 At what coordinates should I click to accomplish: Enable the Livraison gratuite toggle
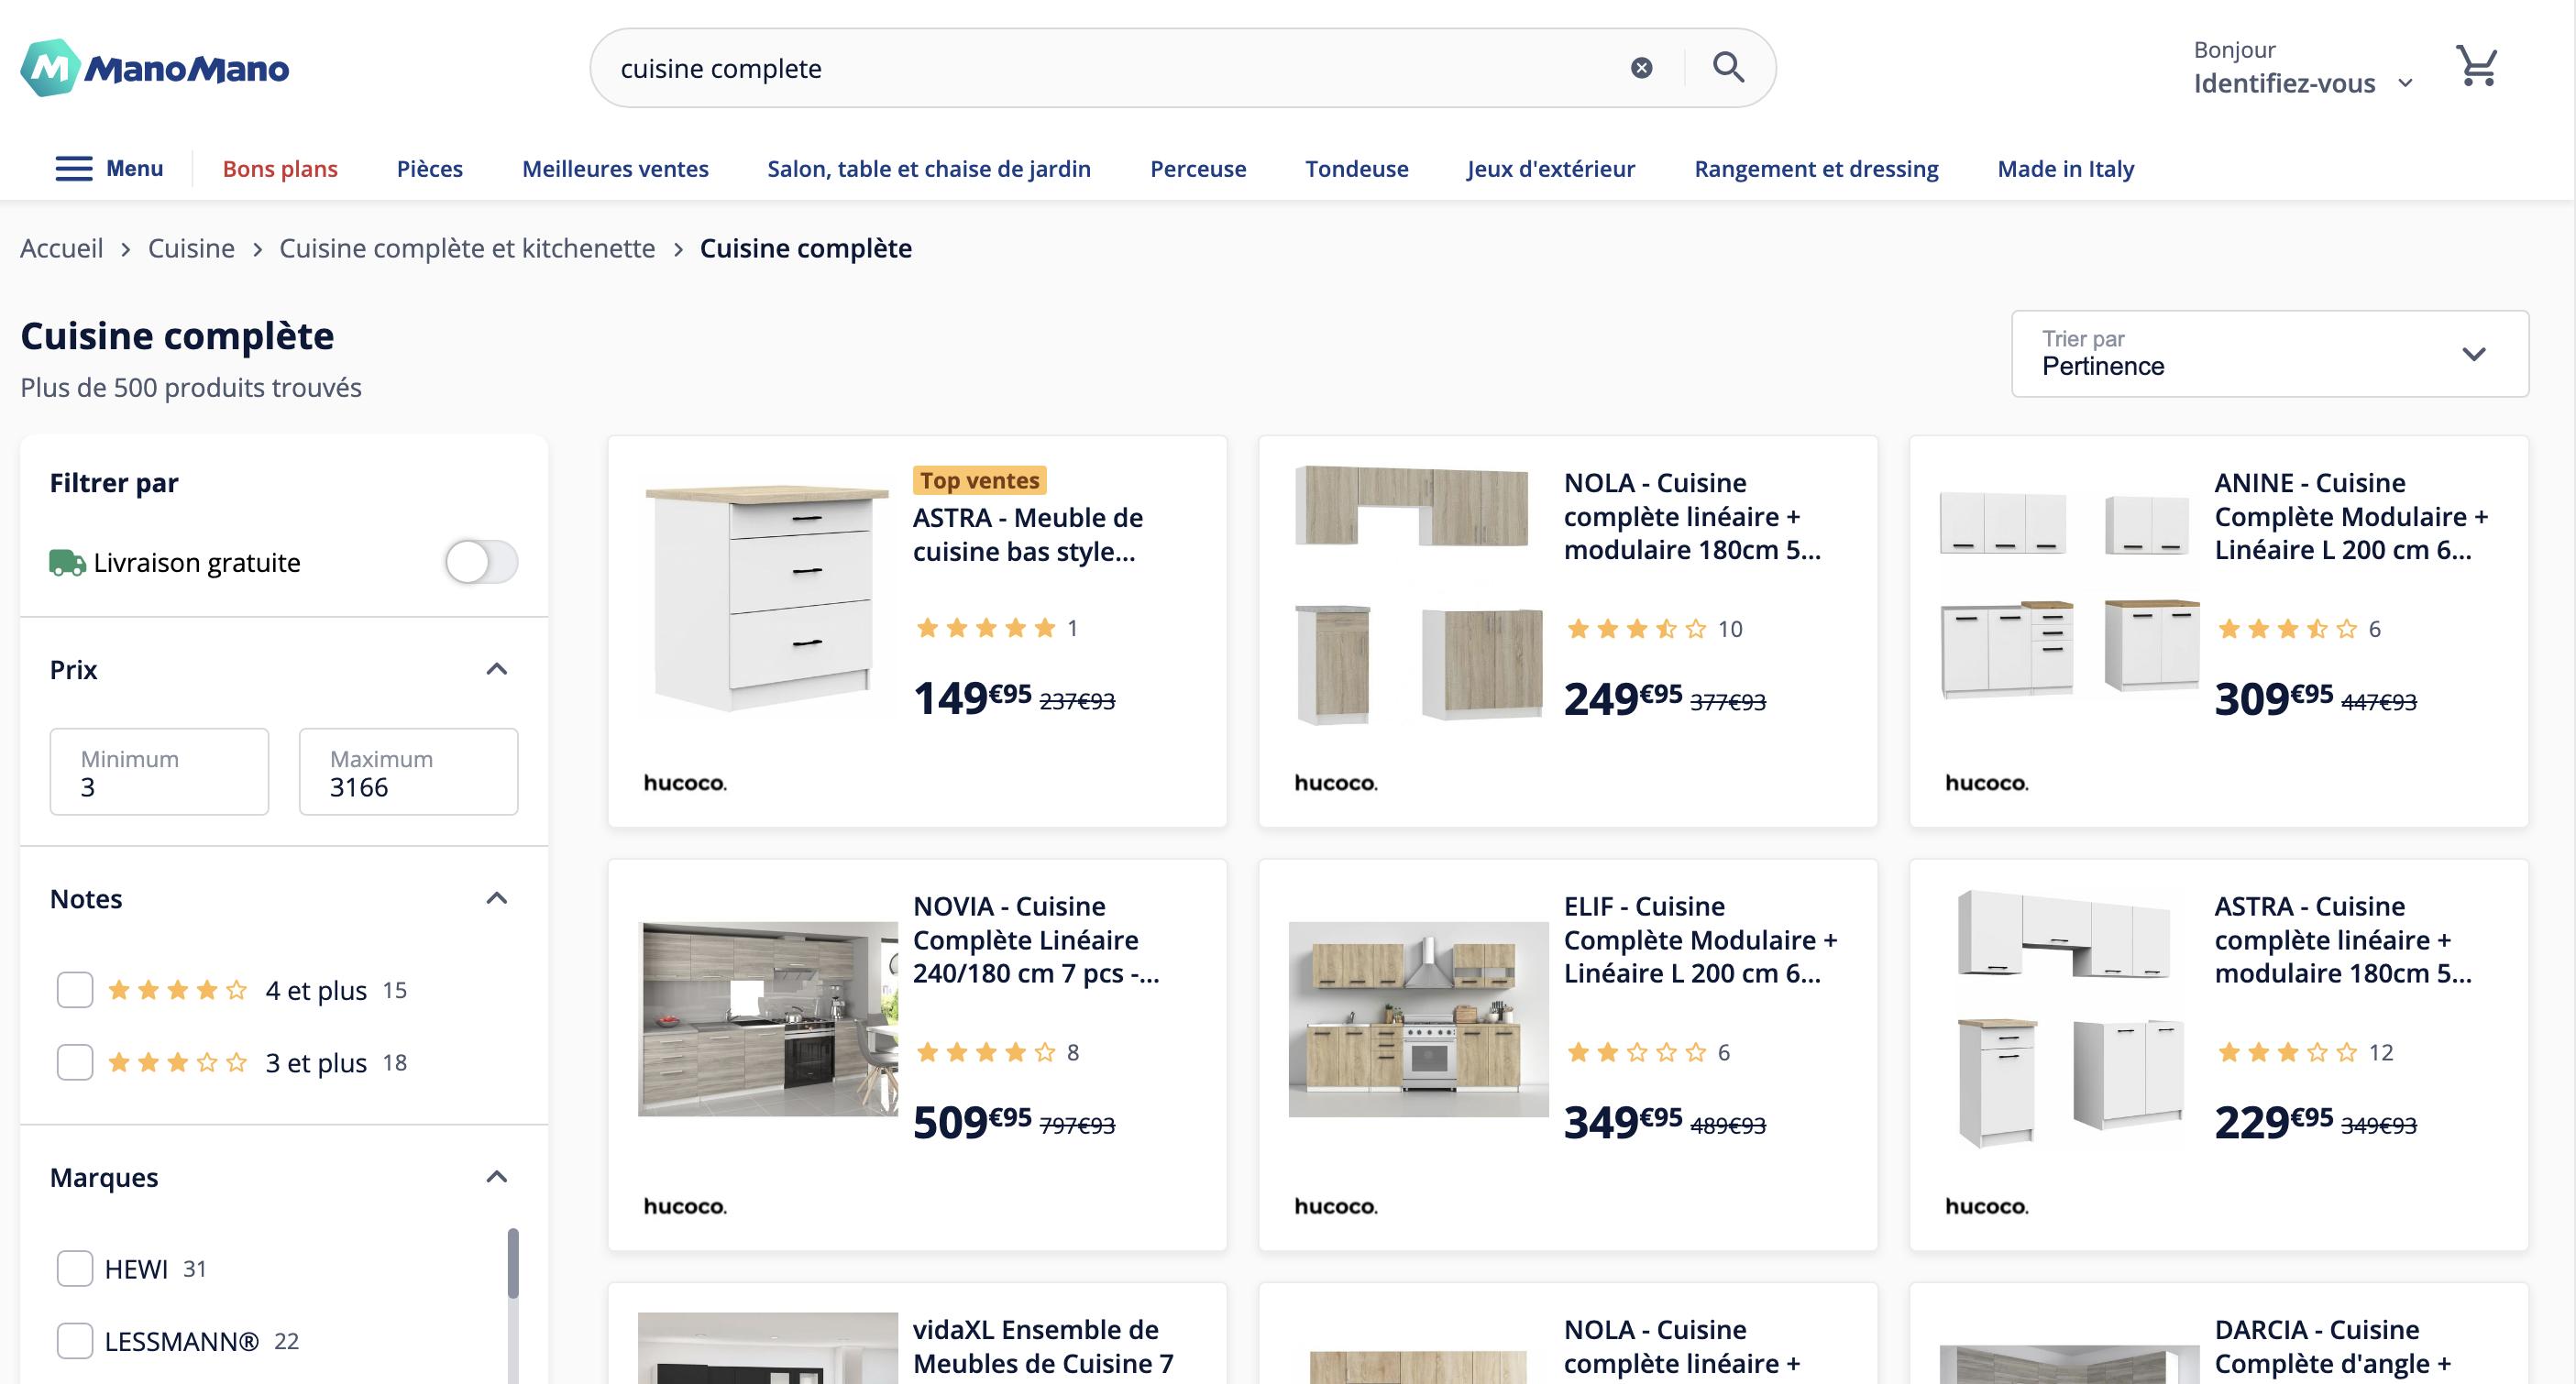[481, 562]
